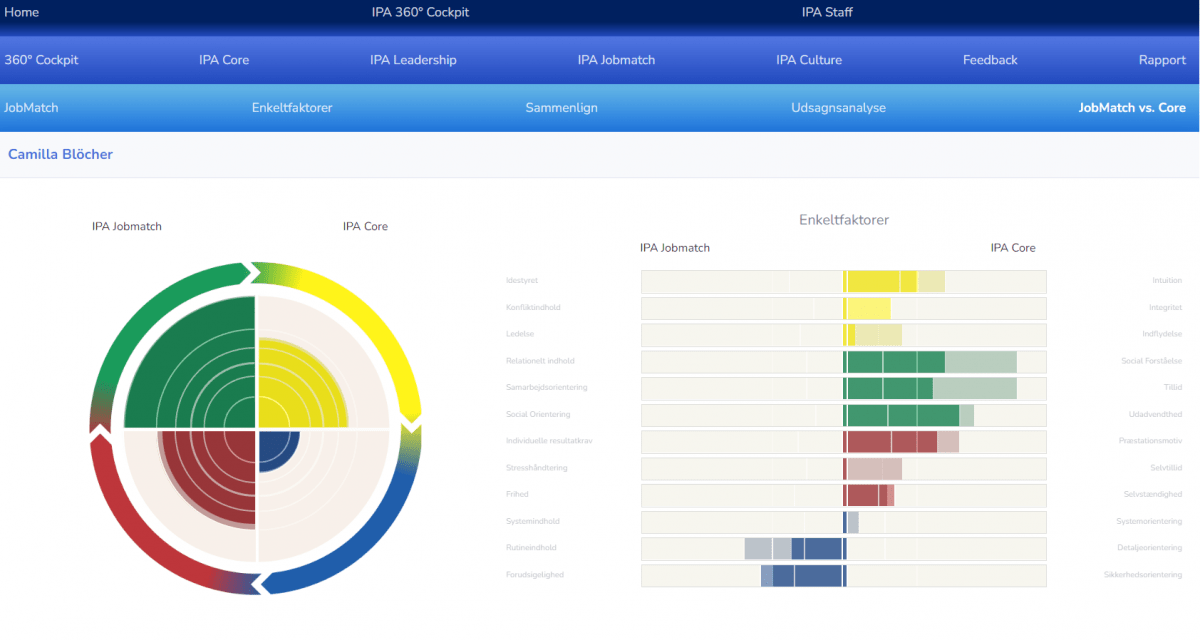Switch to the IPA Core tab
1200x640 pixels.
point(224,60)
